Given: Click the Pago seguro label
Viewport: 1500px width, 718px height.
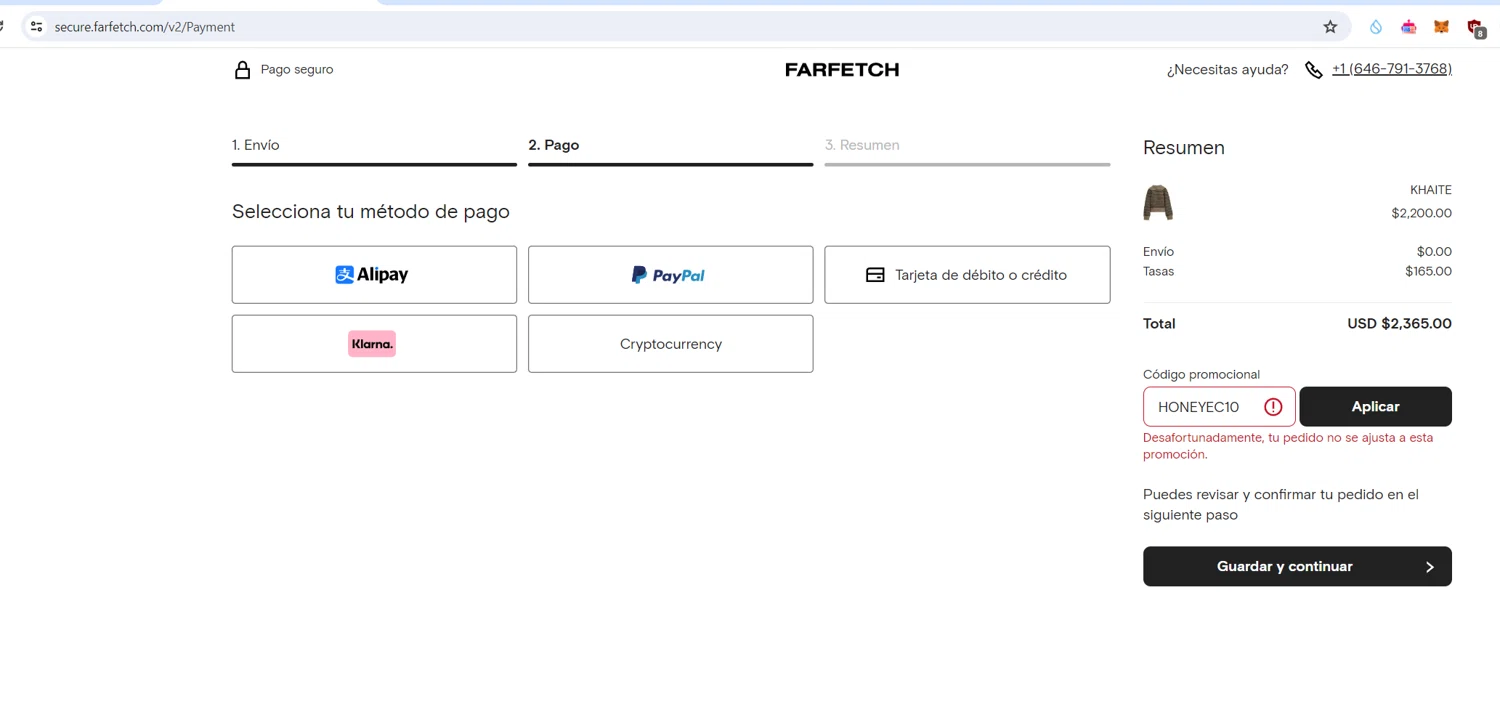Looking at the screenshot, I should tap(297, 69).
